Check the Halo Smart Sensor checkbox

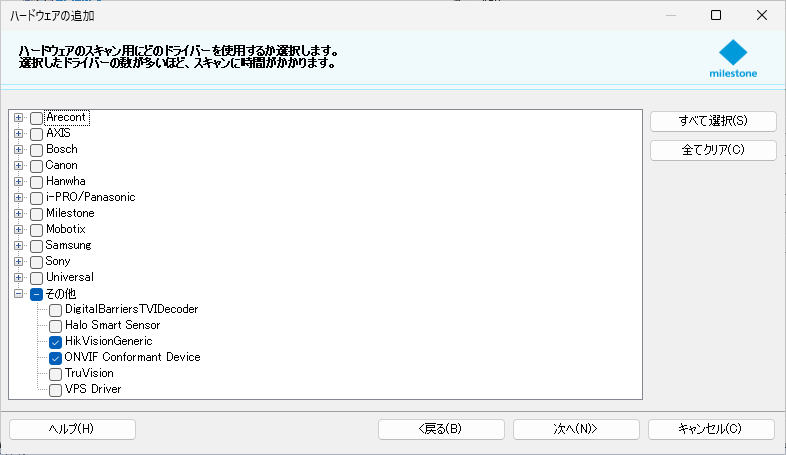[55, 326]
